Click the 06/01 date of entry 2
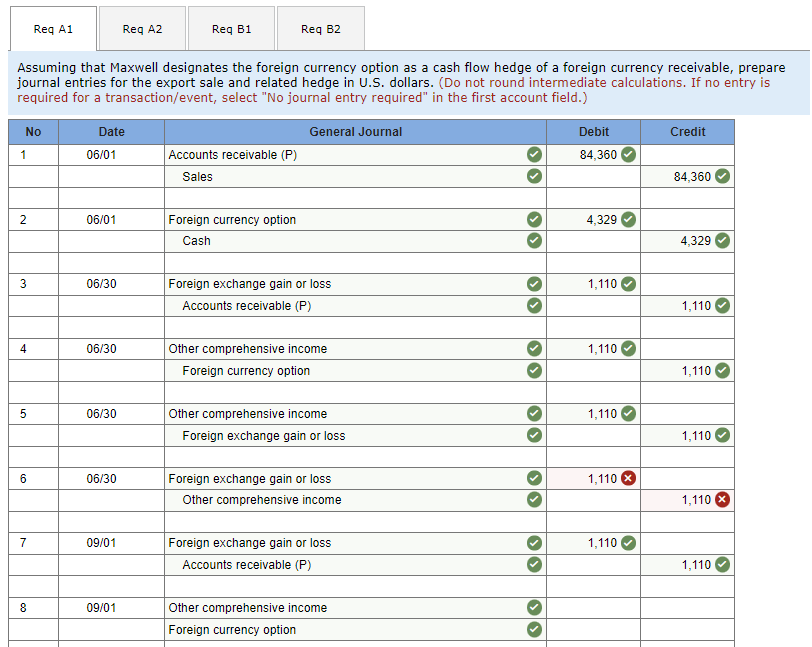 [101, 220]
